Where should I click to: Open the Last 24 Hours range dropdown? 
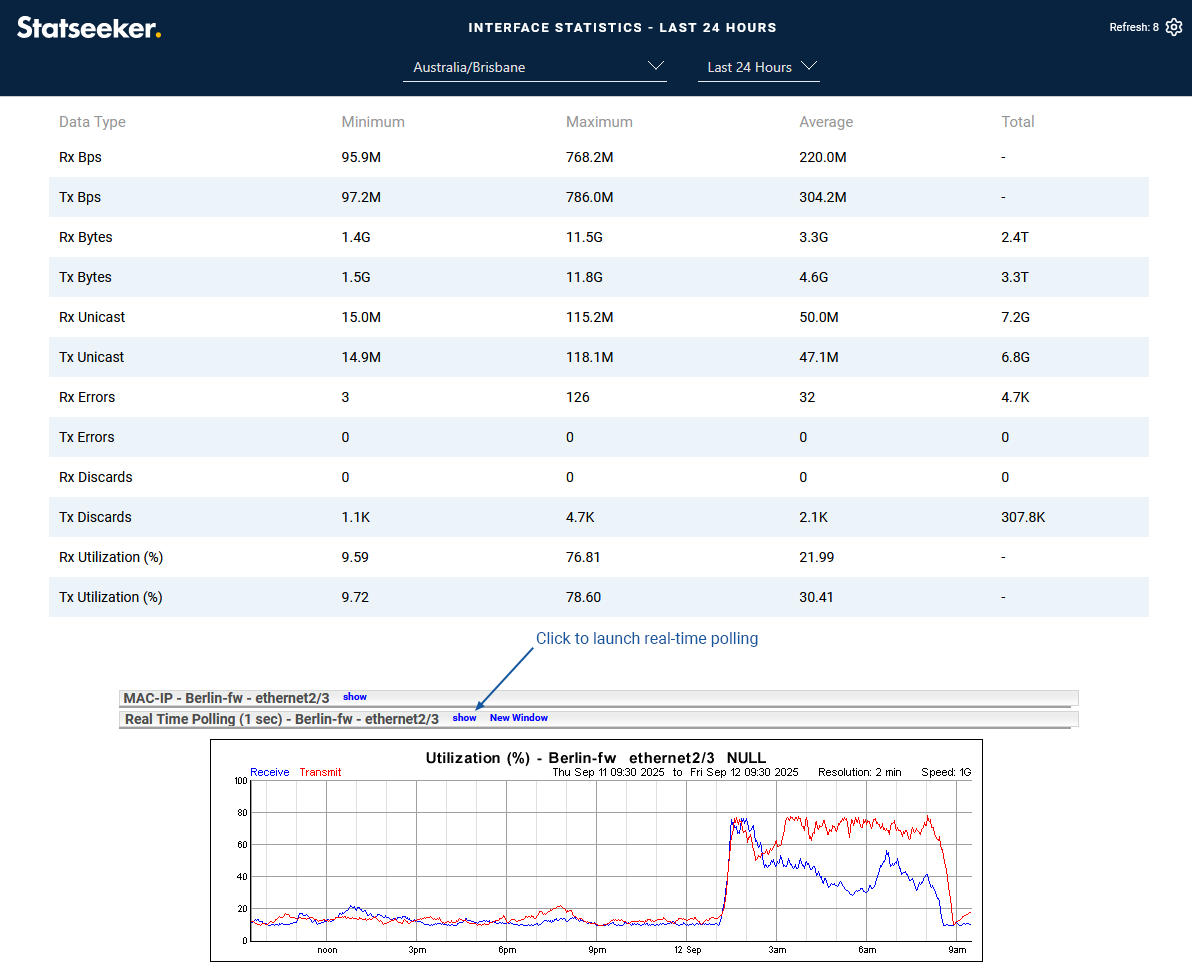[x=758, y=67]
